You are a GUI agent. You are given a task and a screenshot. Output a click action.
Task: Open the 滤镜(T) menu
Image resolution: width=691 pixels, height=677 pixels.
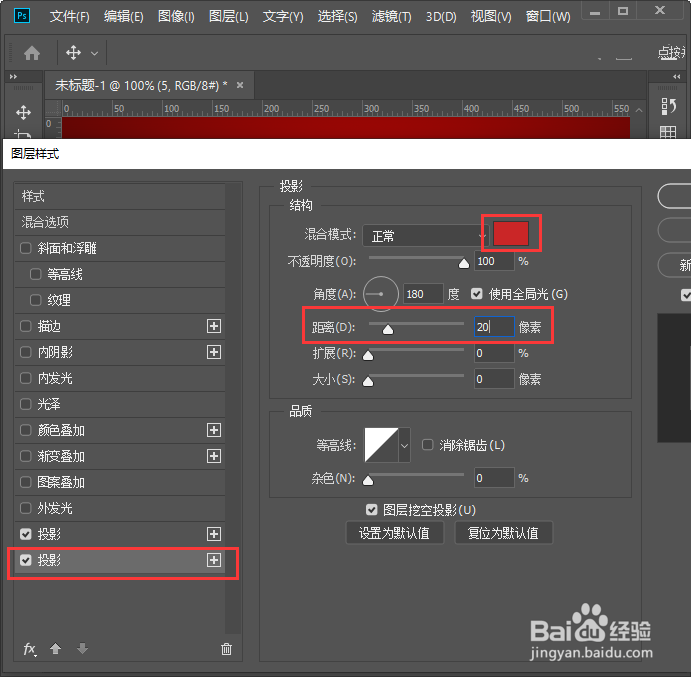pos(391,17)
